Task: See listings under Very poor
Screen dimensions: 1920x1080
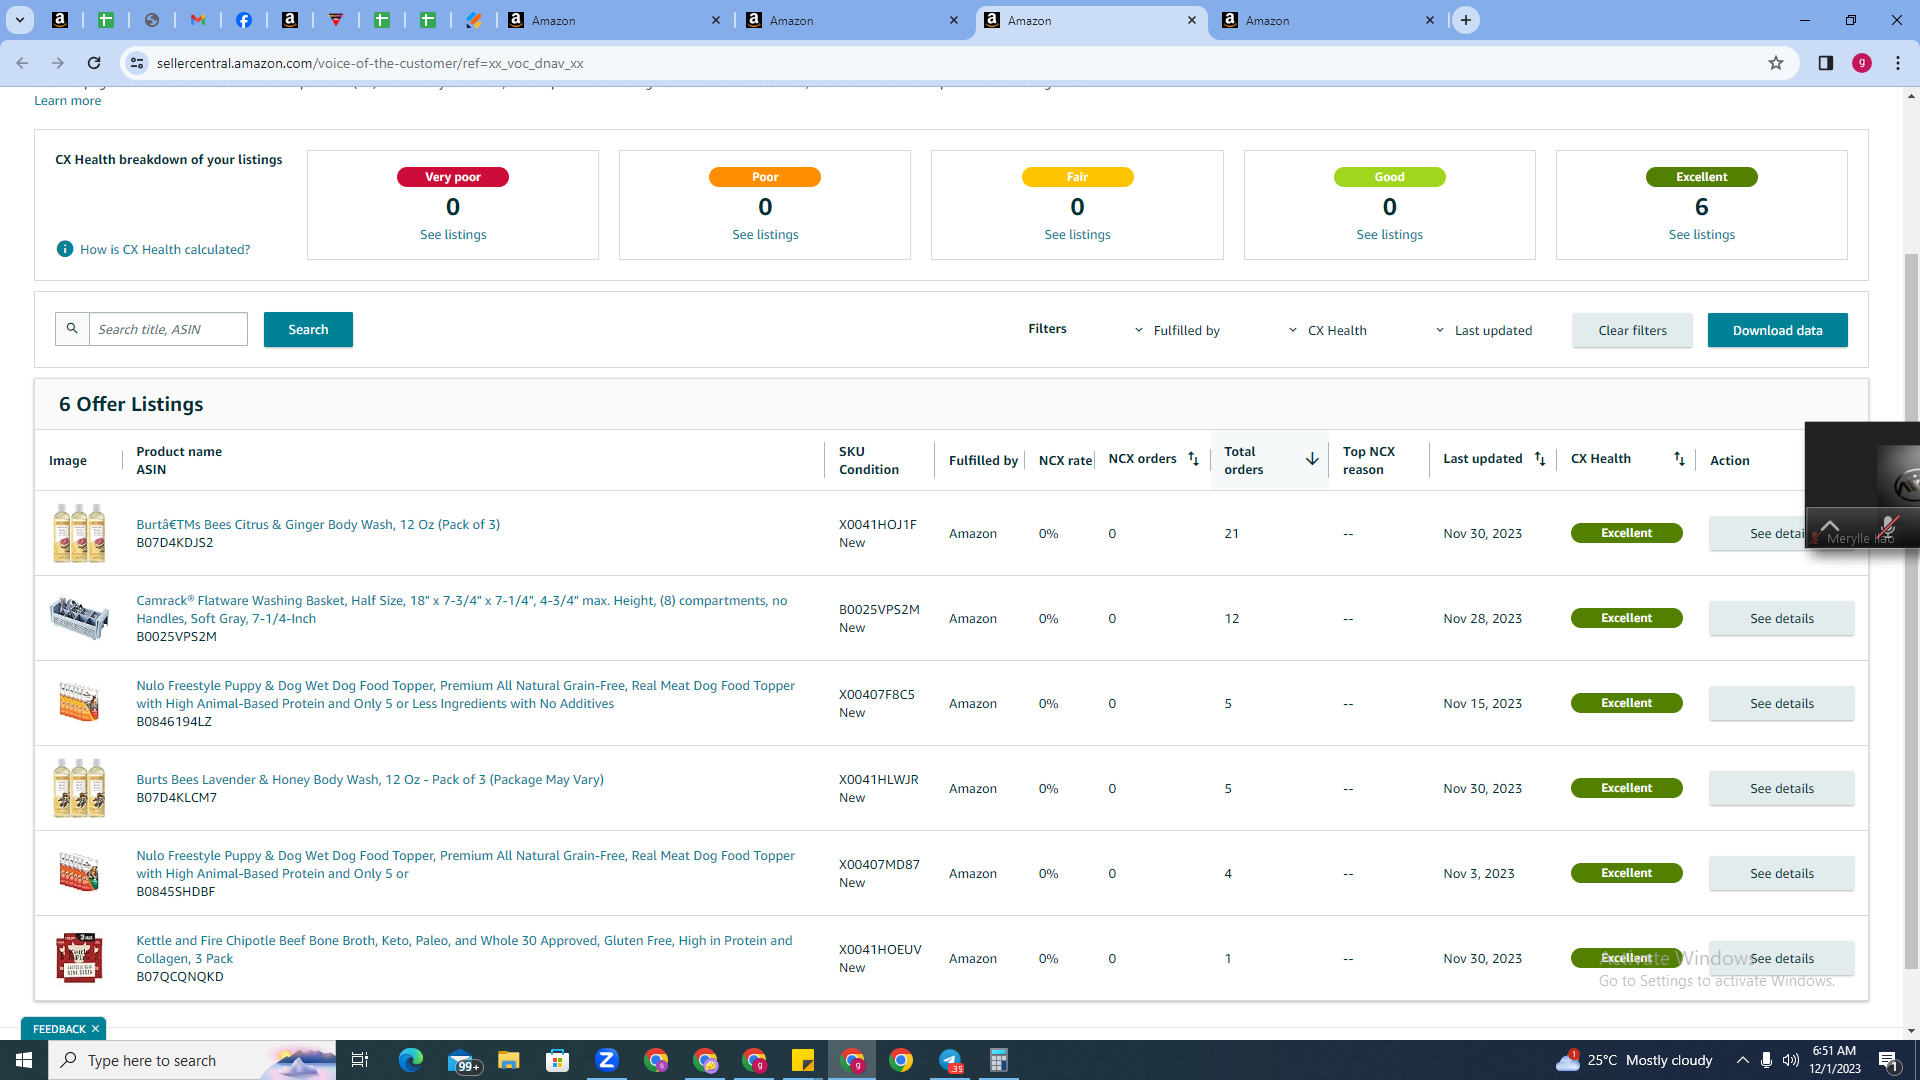Action: 453,234
